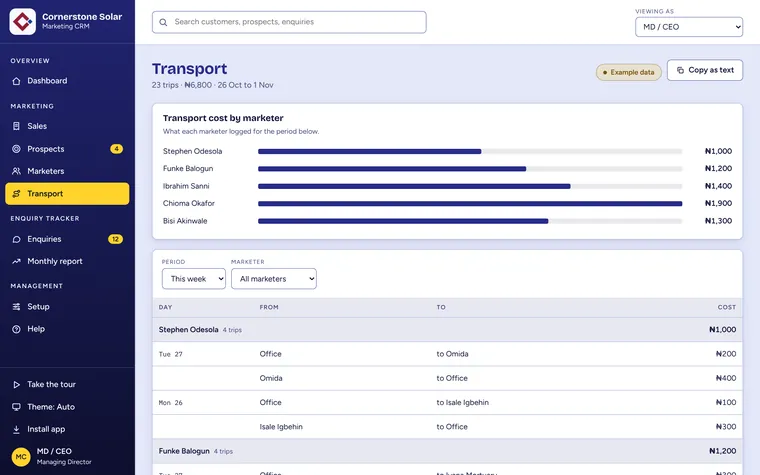The image size is (760, 475).
Task: Click the Transport route icon
Action: pyautogui.click(x=16, y=194)
